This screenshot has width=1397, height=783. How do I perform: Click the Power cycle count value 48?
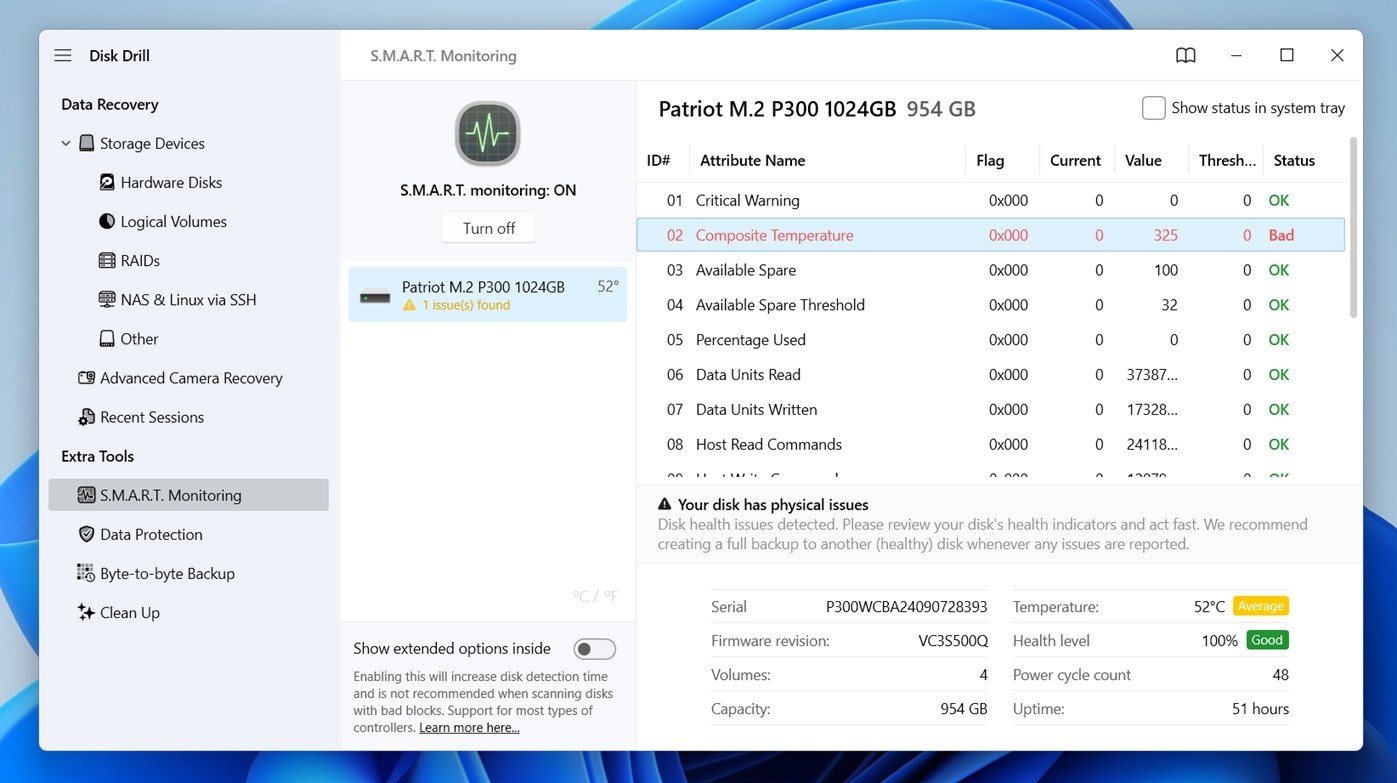coord(1280,675)
